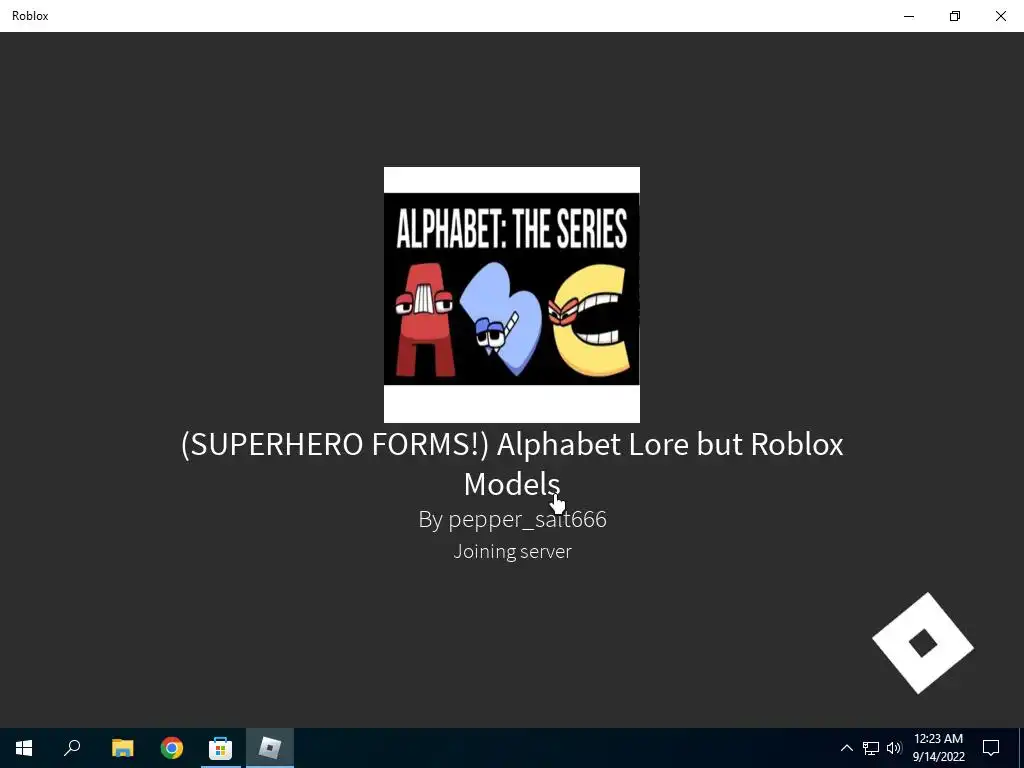
Task: Open network status tray icon
Action: [x=871, y=748]
